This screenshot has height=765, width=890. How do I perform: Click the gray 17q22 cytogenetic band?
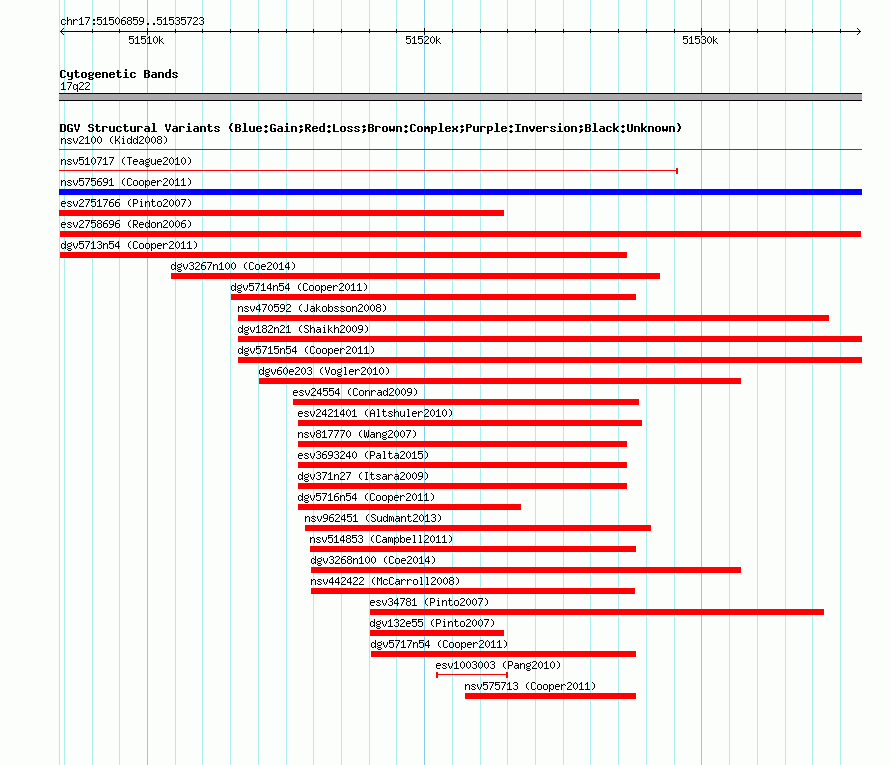pos(460,97)
